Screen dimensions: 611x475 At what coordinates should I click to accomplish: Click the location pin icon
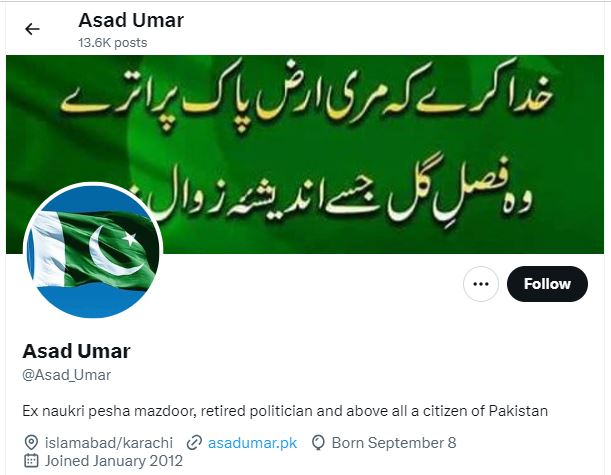[x=31, y=443]
